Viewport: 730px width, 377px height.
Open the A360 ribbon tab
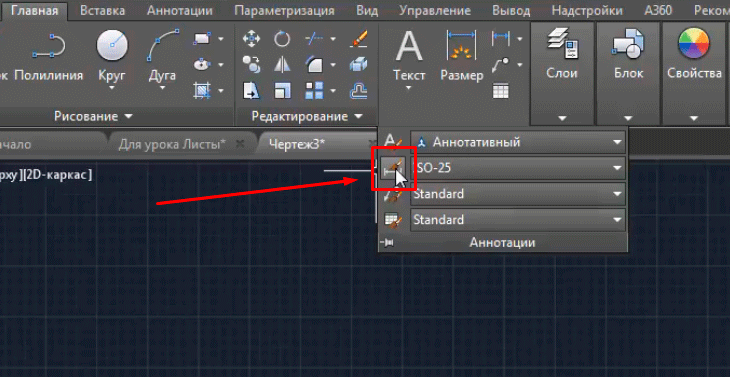(658, 10)
